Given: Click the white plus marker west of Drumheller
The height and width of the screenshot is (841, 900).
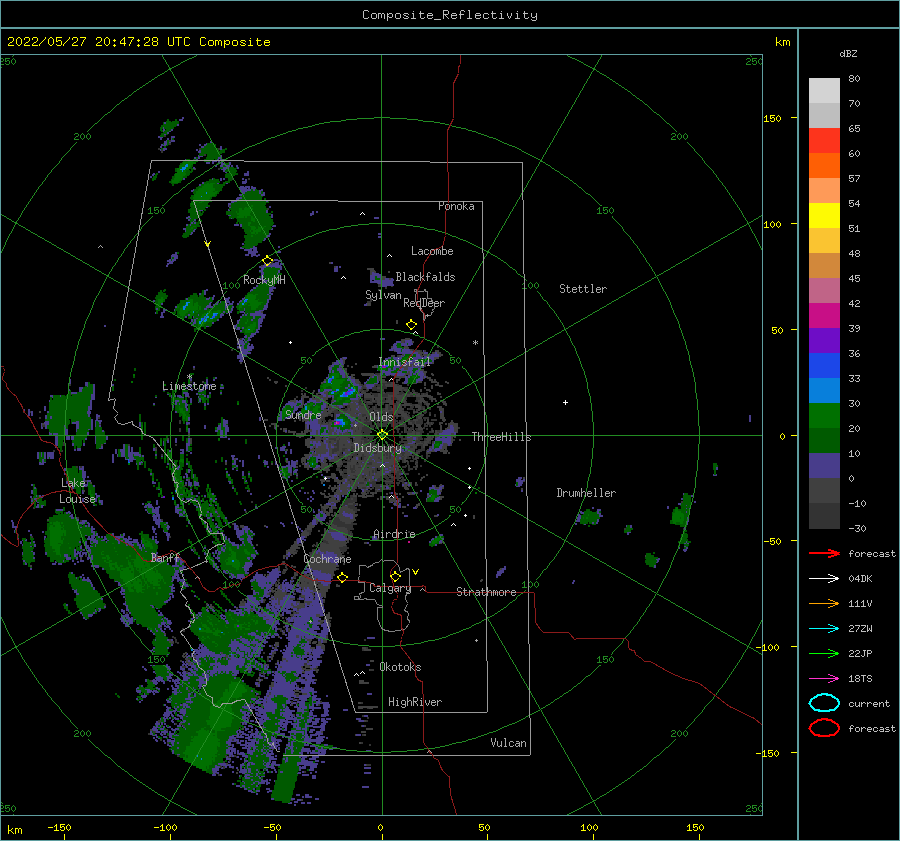Looking at the screenshot, I should pos(565,402).
